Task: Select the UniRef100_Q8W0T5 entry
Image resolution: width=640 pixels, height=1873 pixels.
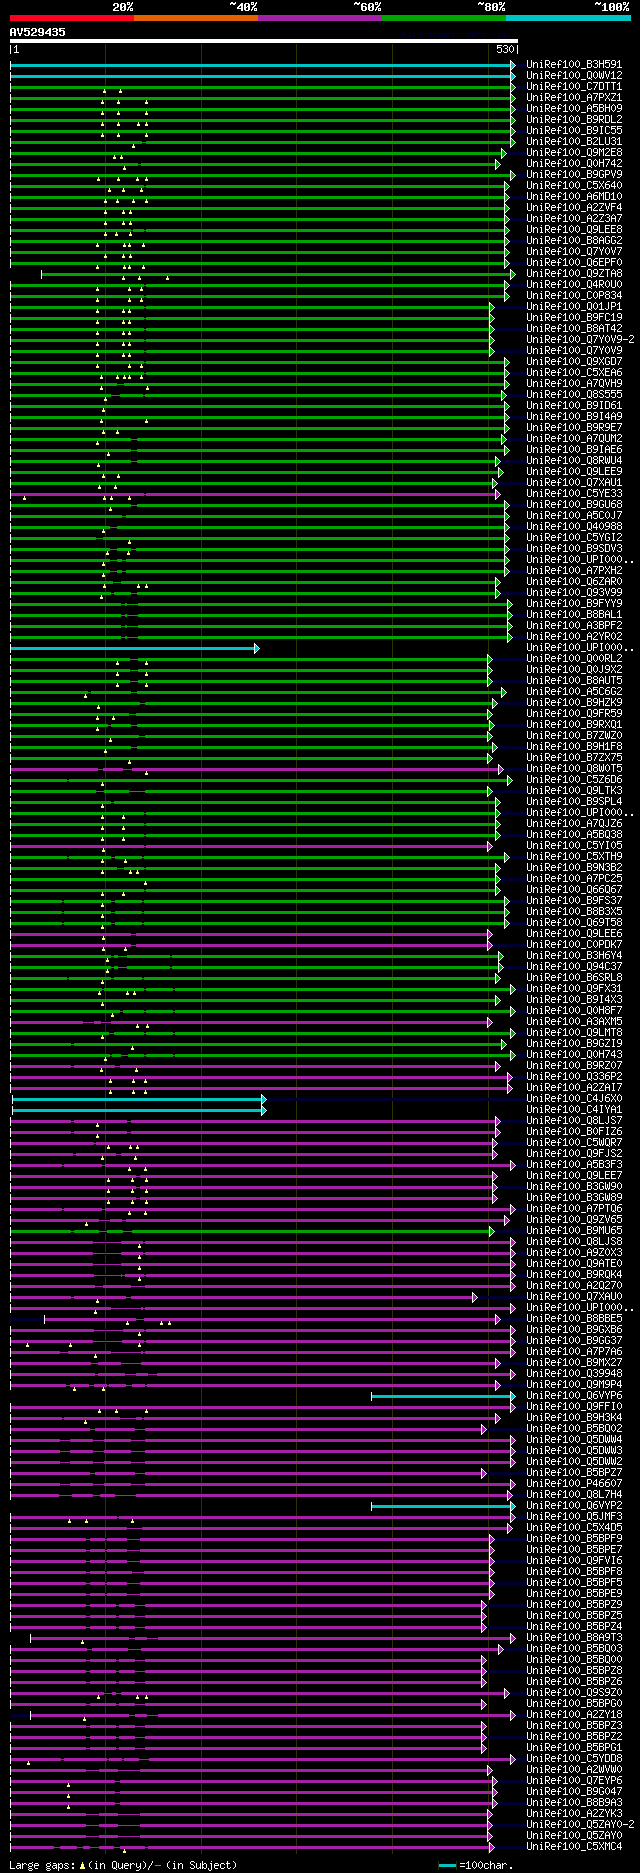Action: pos(574,769)
